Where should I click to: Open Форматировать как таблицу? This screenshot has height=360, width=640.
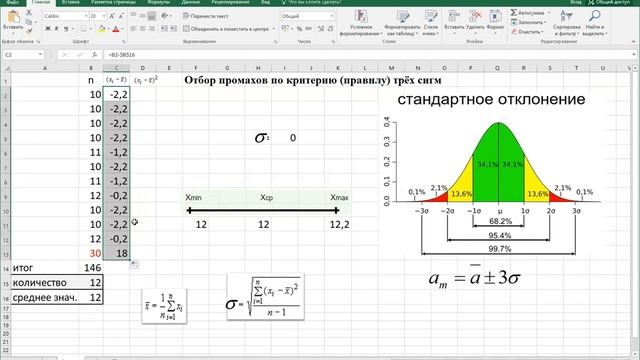[402, 24]
